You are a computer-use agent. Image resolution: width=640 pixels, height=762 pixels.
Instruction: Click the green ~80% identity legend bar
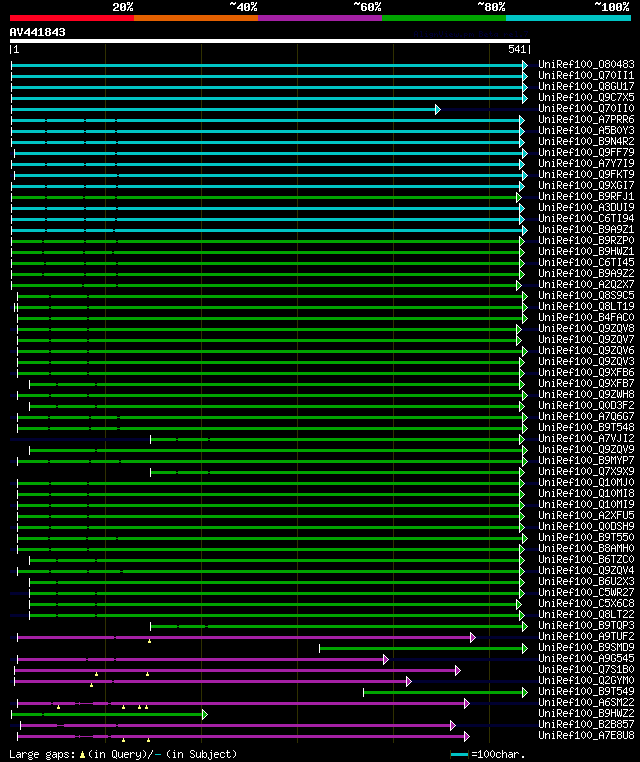point(444,18)
